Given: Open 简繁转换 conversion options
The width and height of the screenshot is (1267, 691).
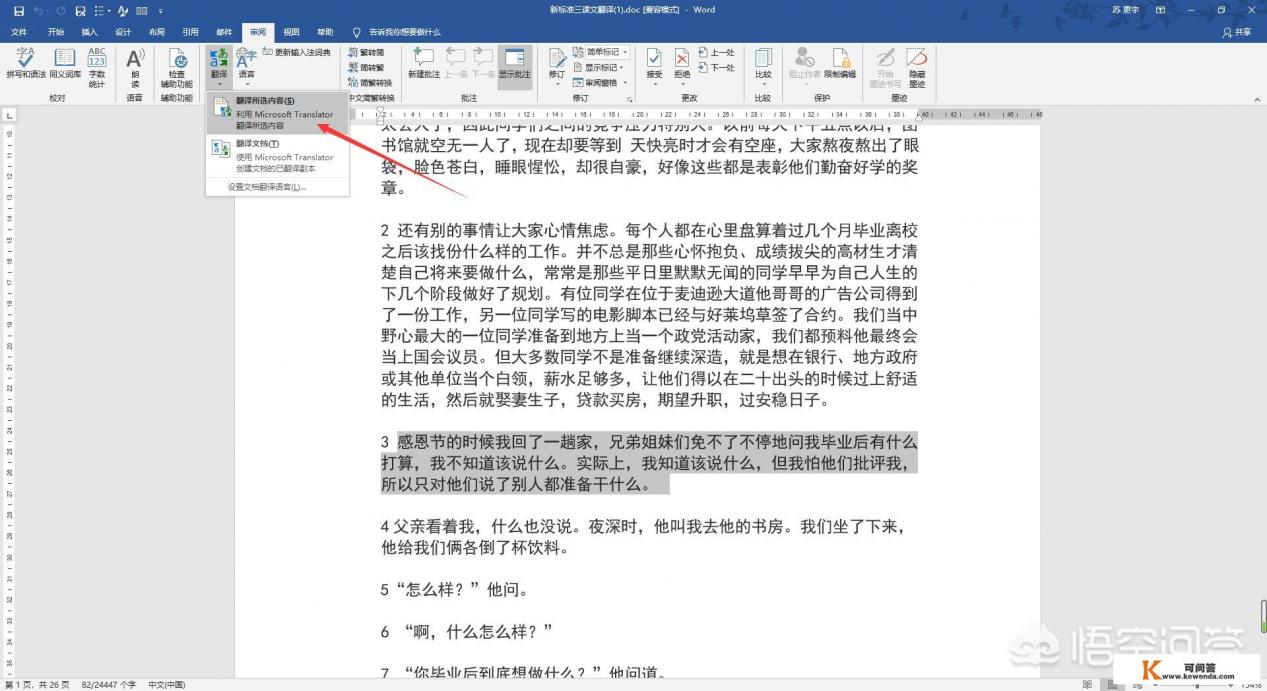Looking at the screenshot, I should coord(370,83).
